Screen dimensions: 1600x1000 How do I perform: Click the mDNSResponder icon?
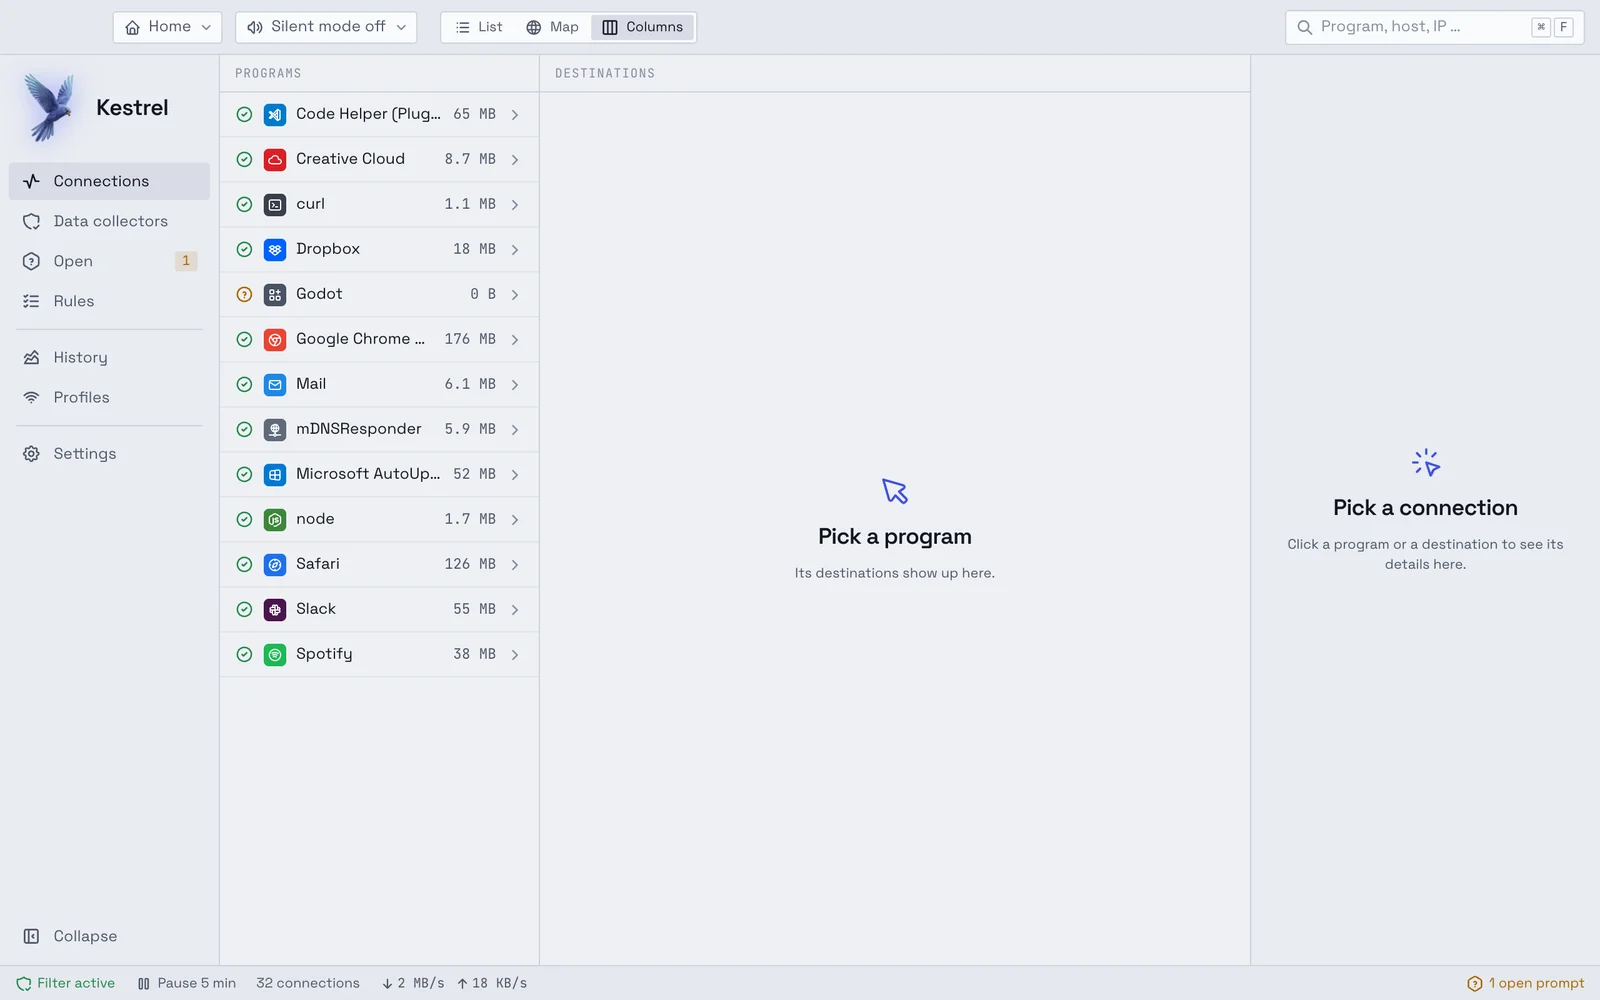click(x=275, y=430)
